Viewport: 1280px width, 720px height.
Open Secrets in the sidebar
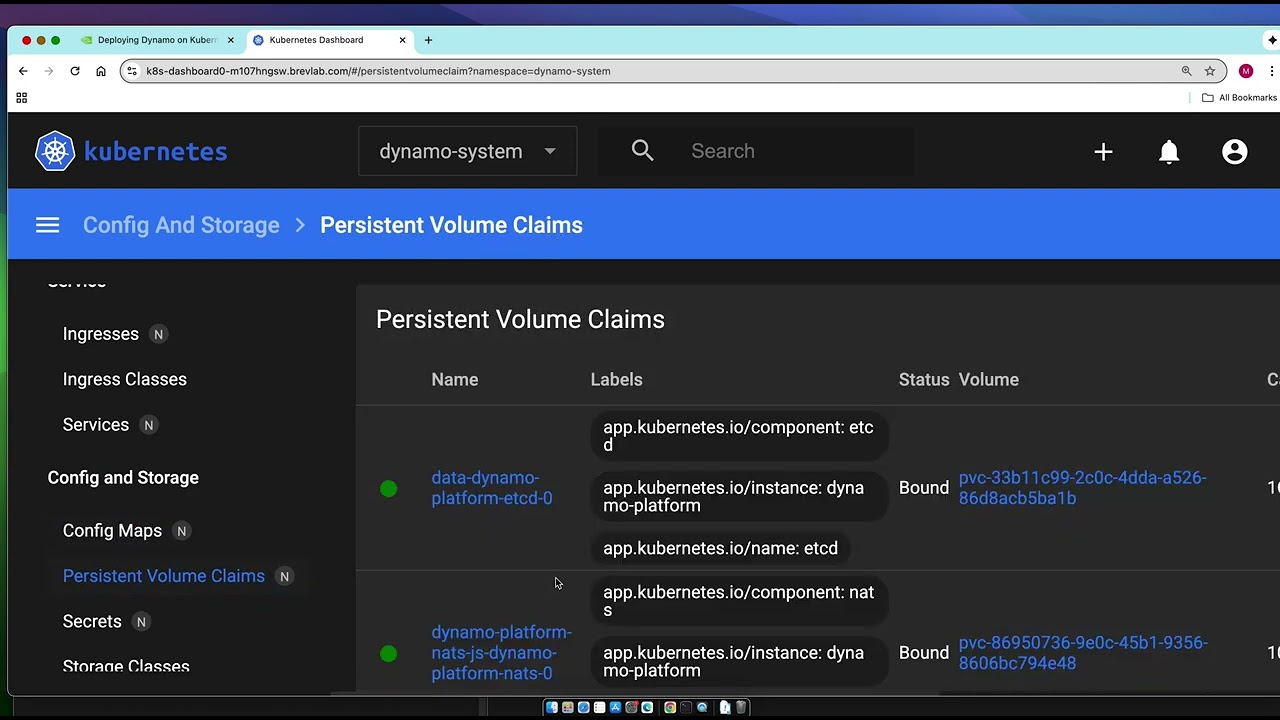[x=91, y=622]
